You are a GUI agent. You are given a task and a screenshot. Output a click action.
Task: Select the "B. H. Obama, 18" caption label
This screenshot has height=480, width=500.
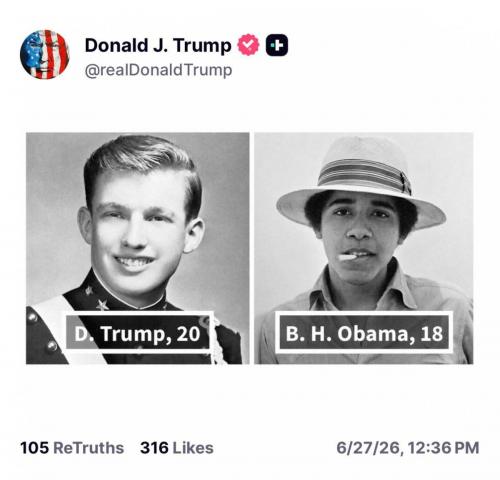[364, 333]
